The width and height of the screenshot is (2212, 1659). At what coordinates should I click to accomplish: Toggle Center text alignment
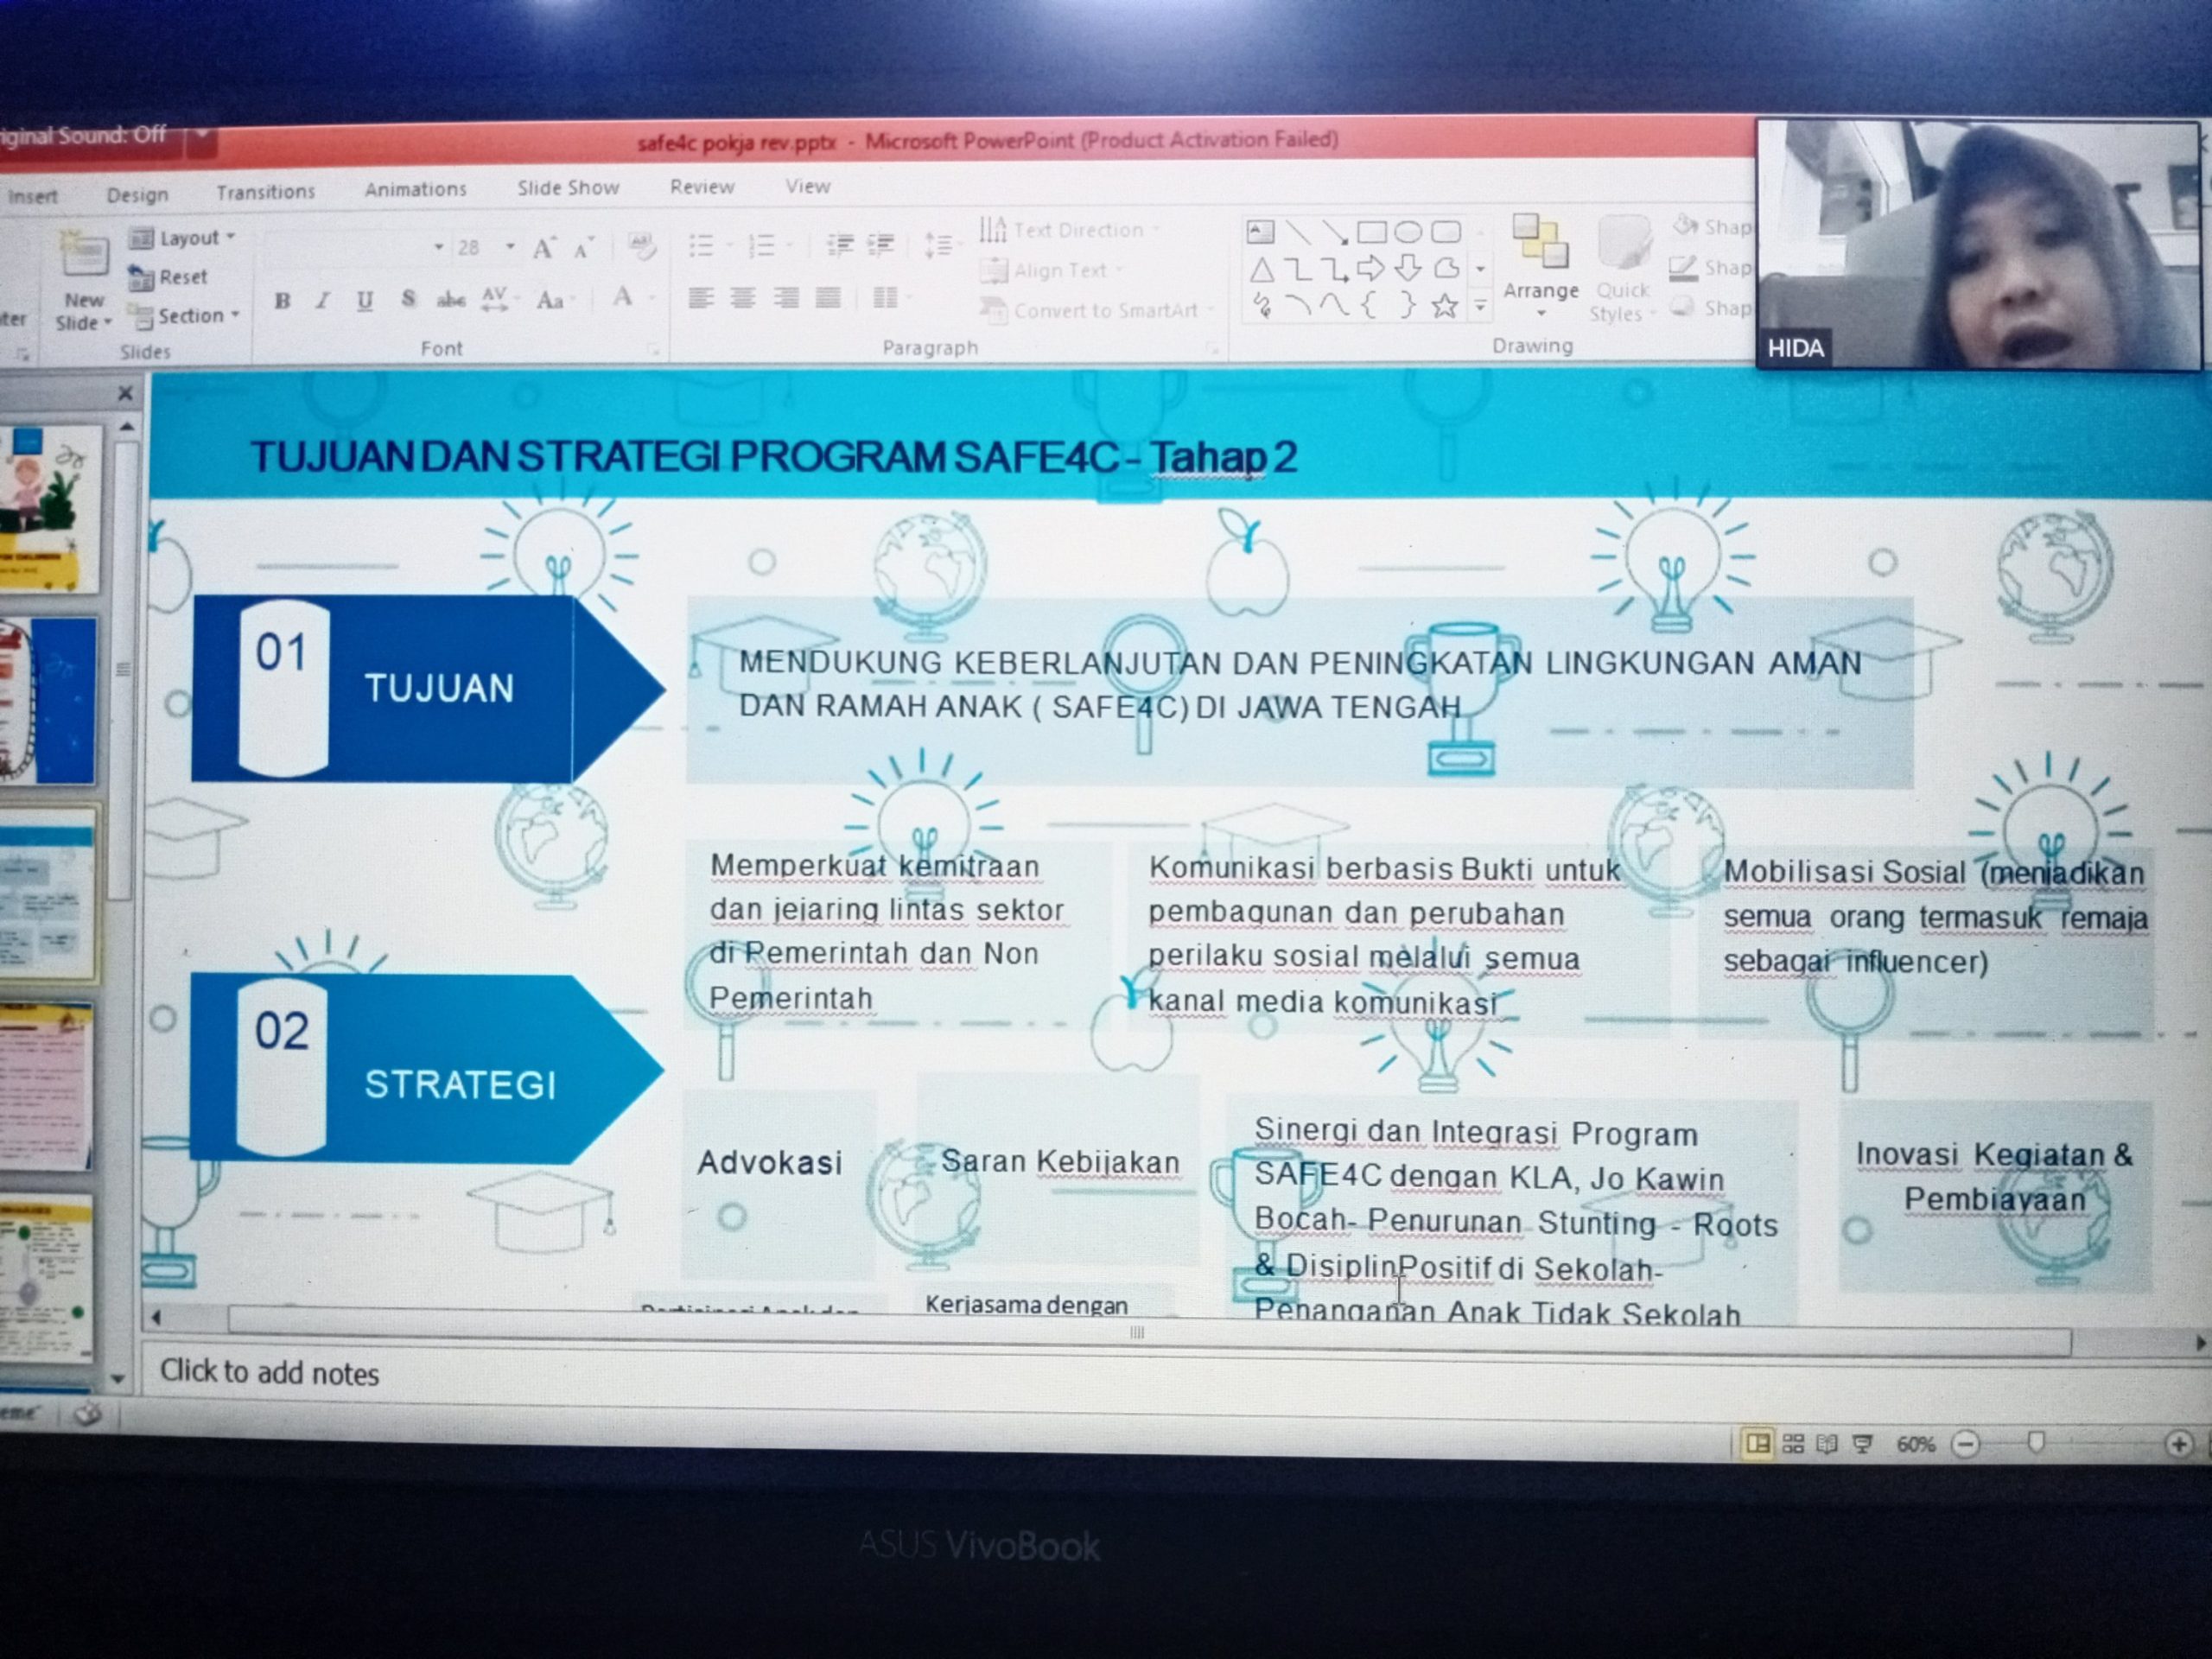(x=743, y=298)
